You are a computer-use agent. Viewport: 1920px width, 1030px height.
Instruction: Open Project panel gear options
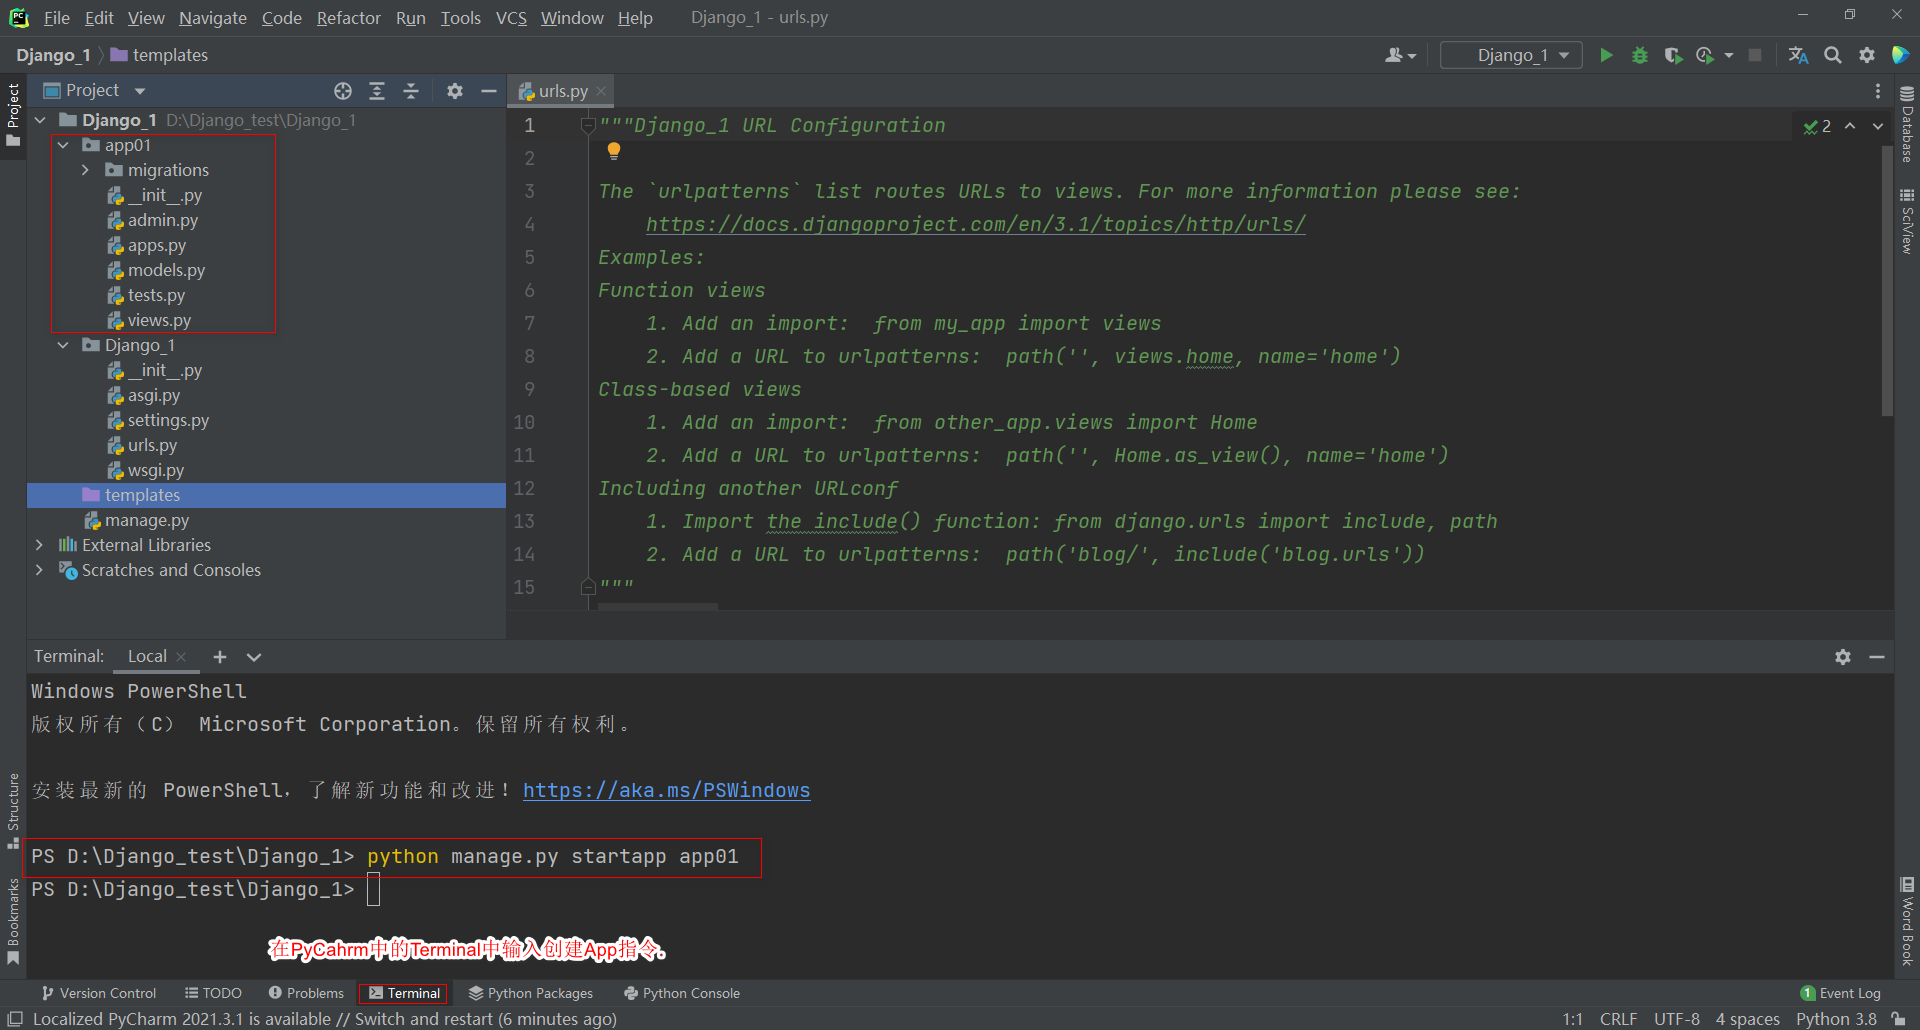pos(455,91)
